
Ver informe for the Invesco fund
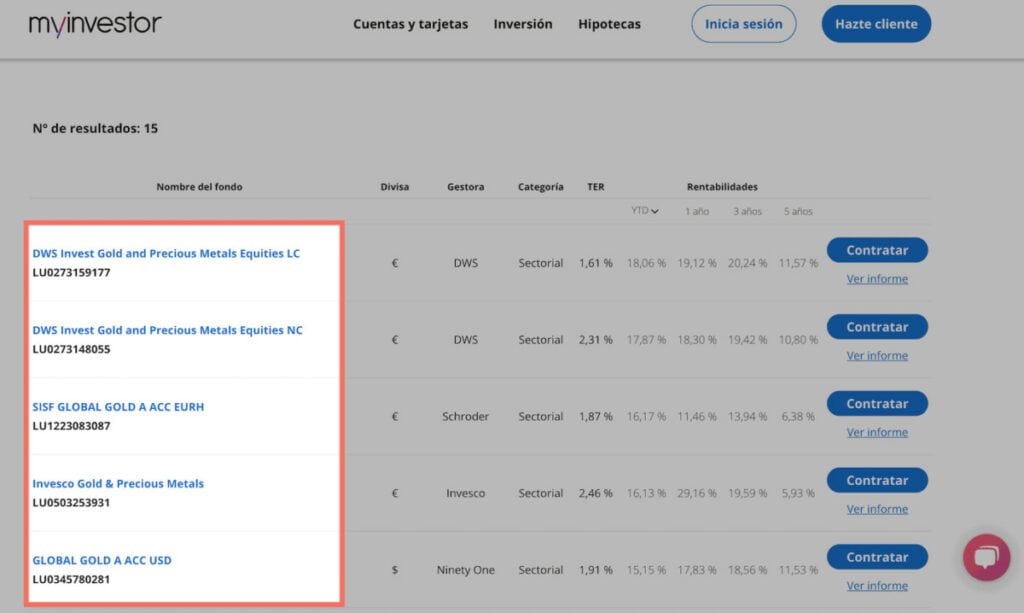coord(877,509)
